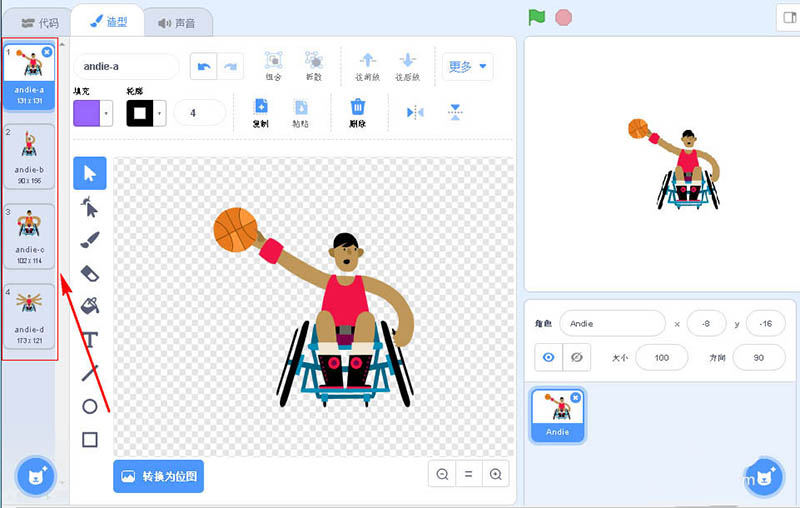The height and width of the screenshot is (508, 800).
Task: Select the andie-a costume thumbnail
Action: (30, 77)
